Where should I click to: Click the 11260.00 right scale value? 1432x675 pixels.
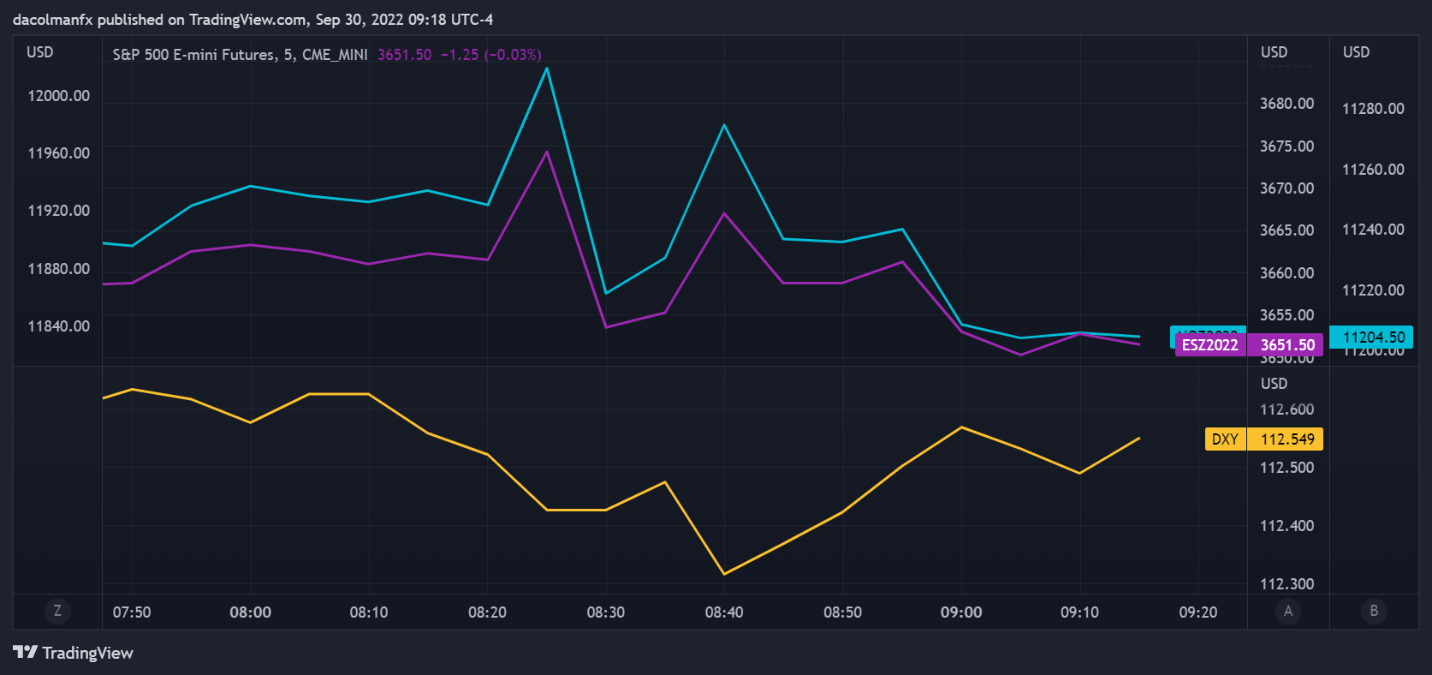click(x=1374, y=169)
